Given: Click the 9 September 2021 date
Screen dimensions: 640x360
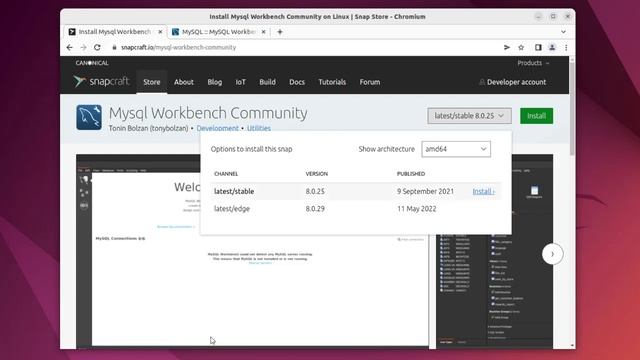Looking at the screenshot, I should [425, 191].
